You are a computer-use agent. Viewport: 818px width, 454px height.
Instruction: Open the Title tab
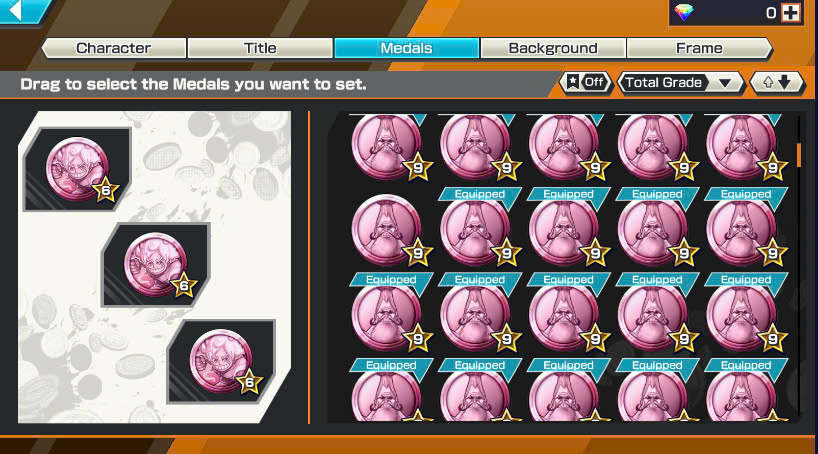pyautogui.click(x=260, y=48)
